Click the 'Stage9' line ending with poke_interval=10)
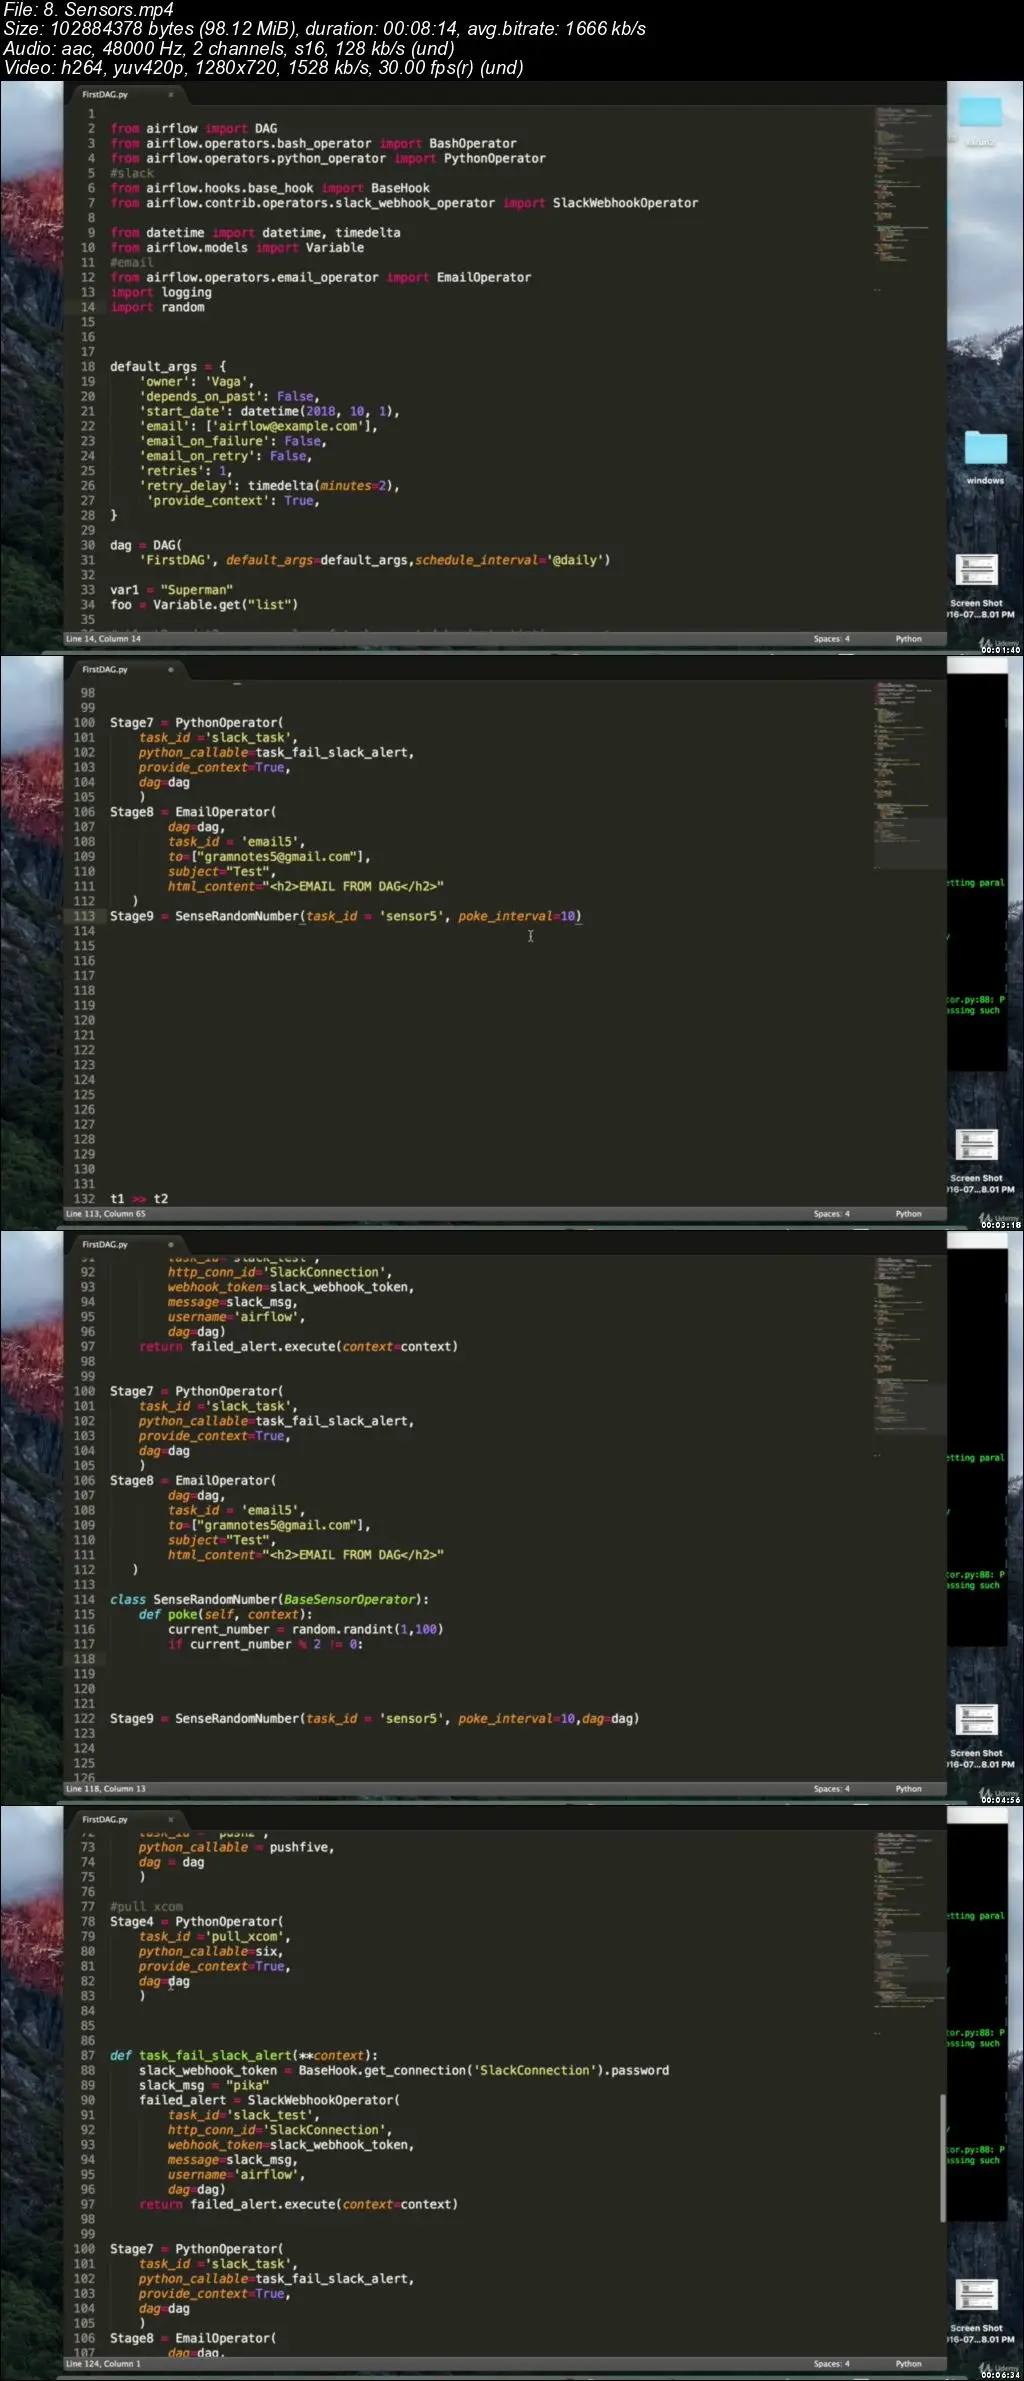1024x2381 pixels. point(346,916)
